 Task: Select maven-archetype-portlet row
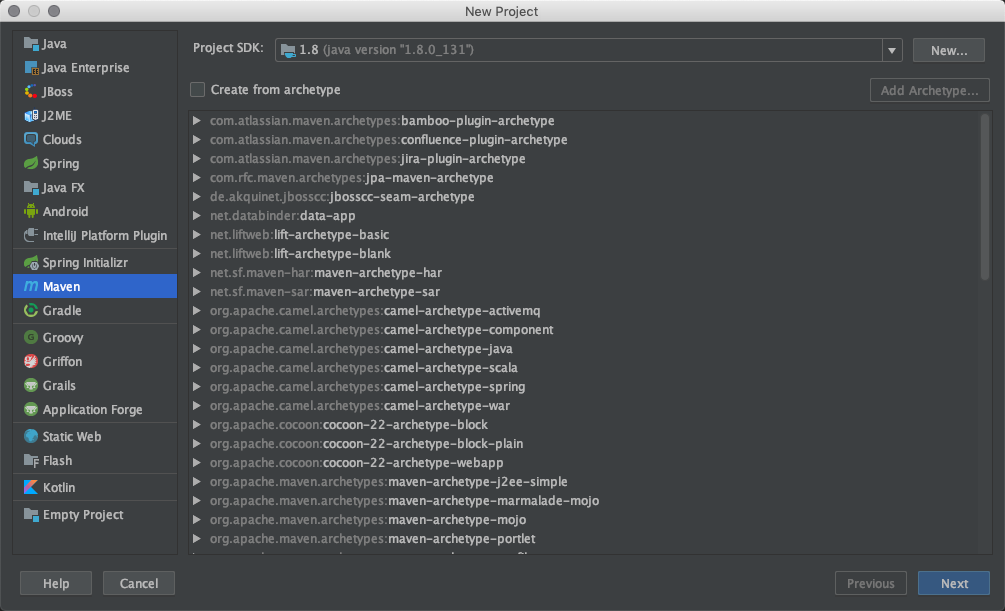pyautogui.click(x=583, y=539)
